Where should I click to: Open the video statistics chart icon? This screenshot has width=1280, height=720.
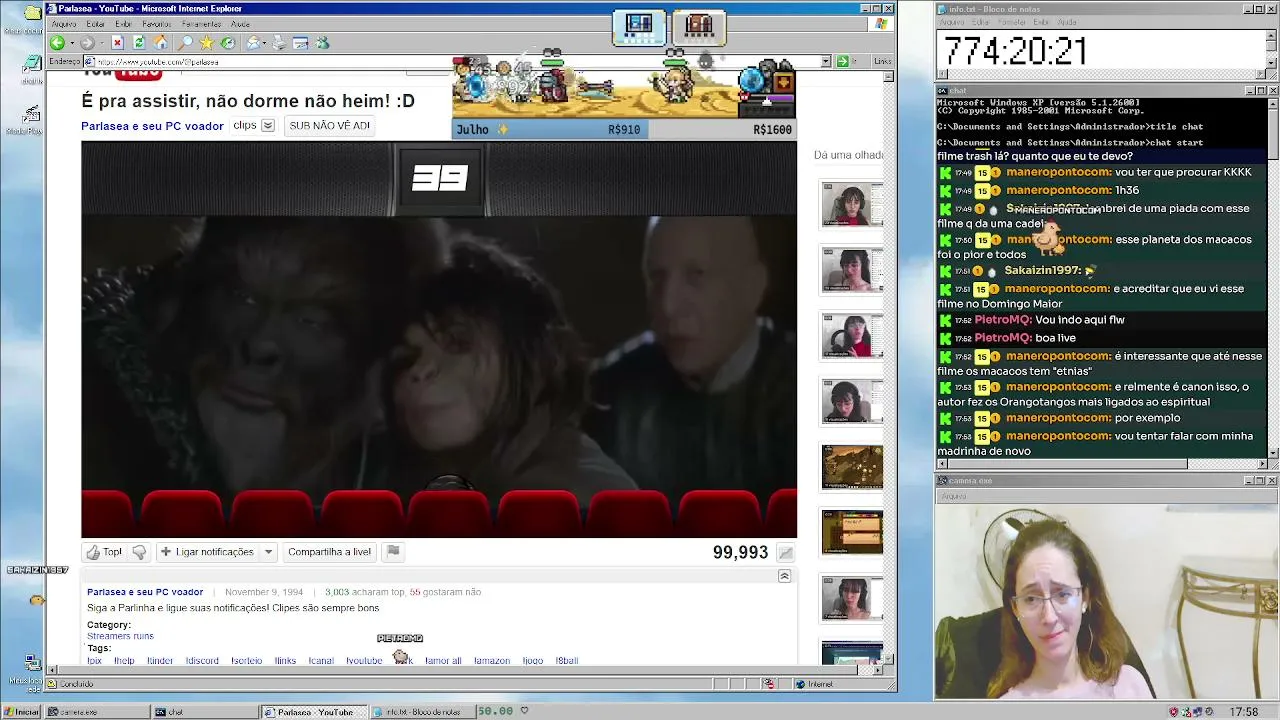(x=786, y=553)
